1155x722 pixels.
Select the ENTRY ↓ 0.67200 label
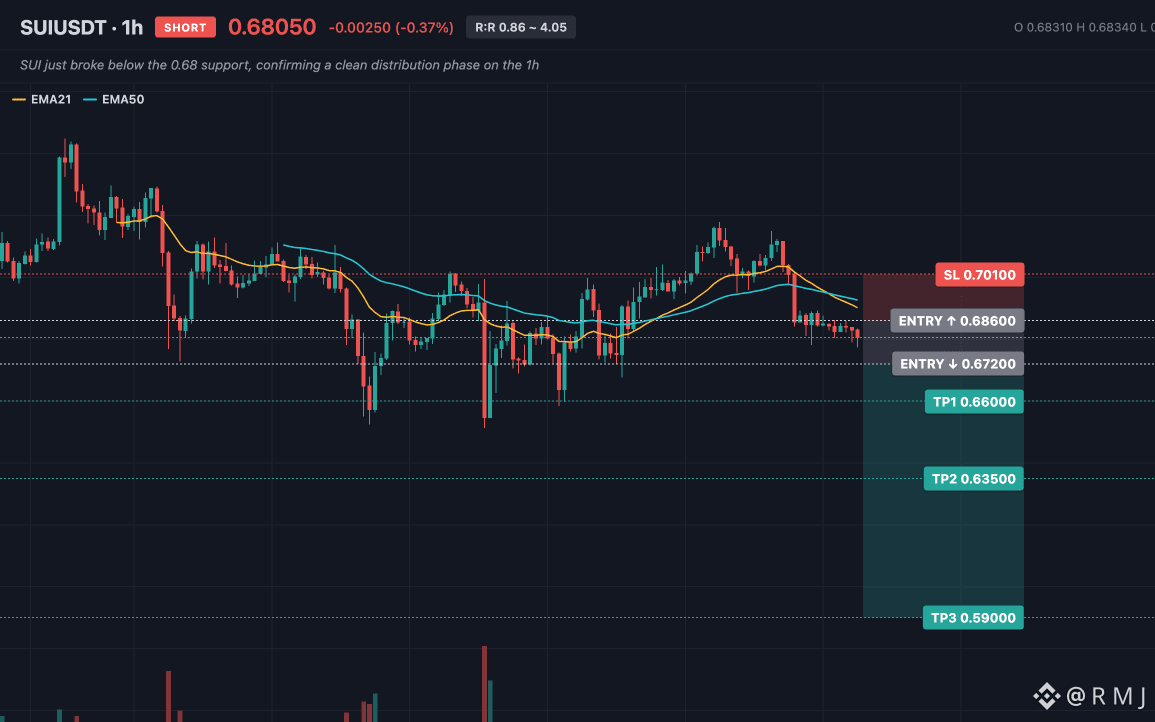(958, 363)
